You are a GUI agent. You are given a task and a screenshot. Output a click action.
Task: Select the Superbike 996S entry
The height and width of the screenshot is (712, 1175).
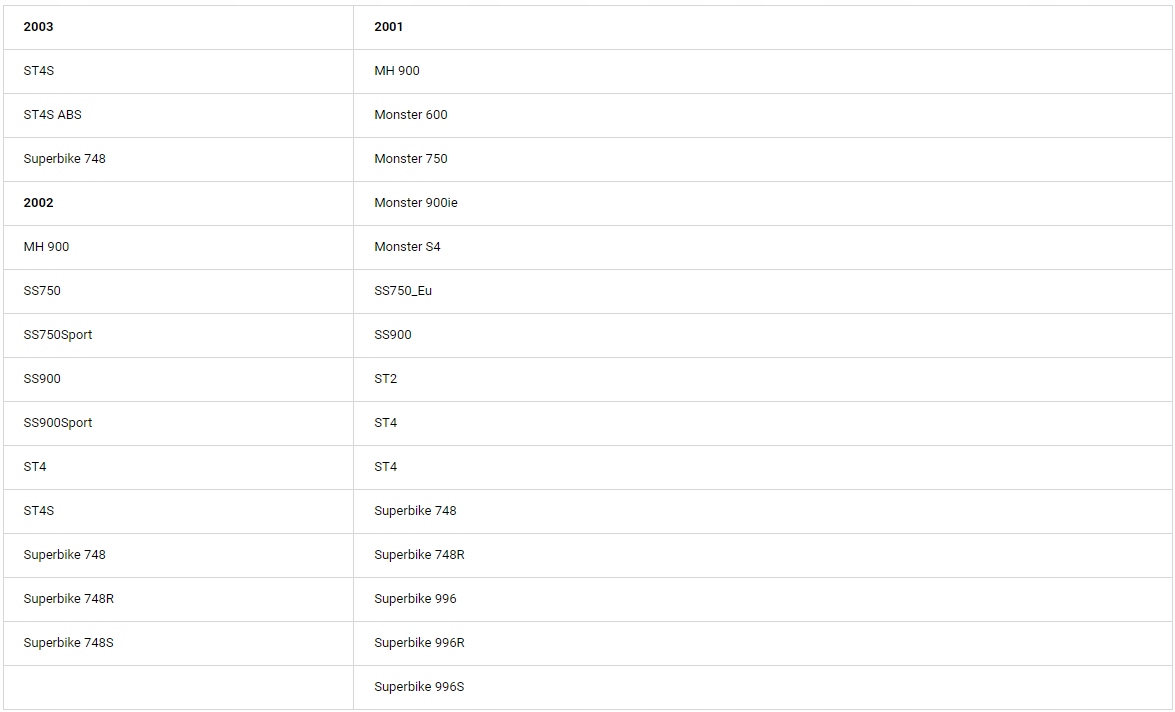point(419,687)
